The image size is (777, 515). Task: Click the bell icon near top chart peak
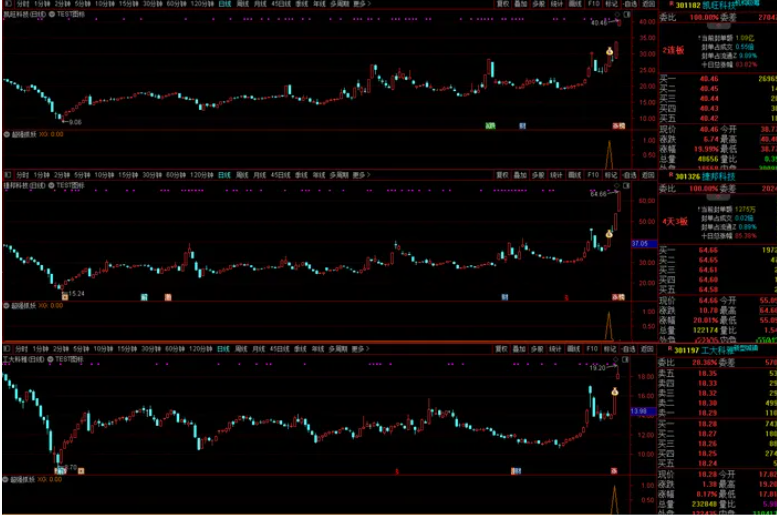[x=608, y=51]
